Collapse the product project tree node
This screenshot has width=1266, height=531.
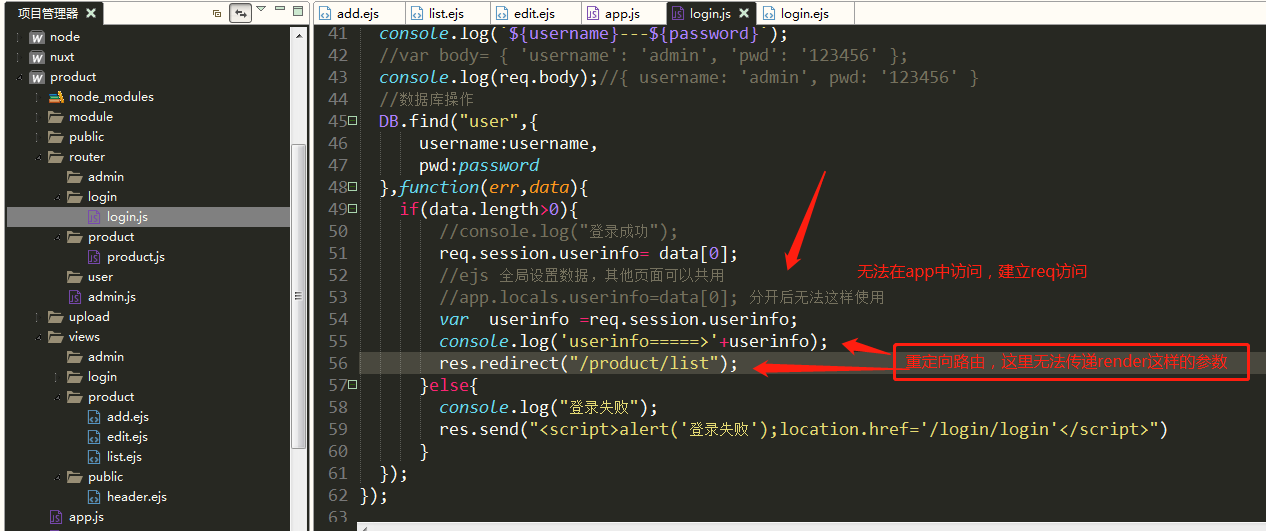point(18,77)
